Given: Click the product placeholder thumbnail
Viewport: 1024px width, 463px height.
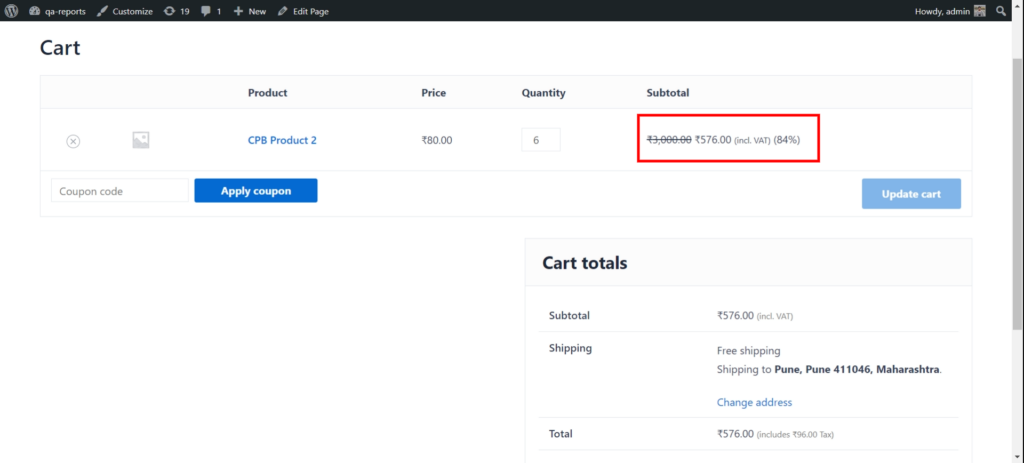Looking at the screenshot, I should (x=140, y=140).
